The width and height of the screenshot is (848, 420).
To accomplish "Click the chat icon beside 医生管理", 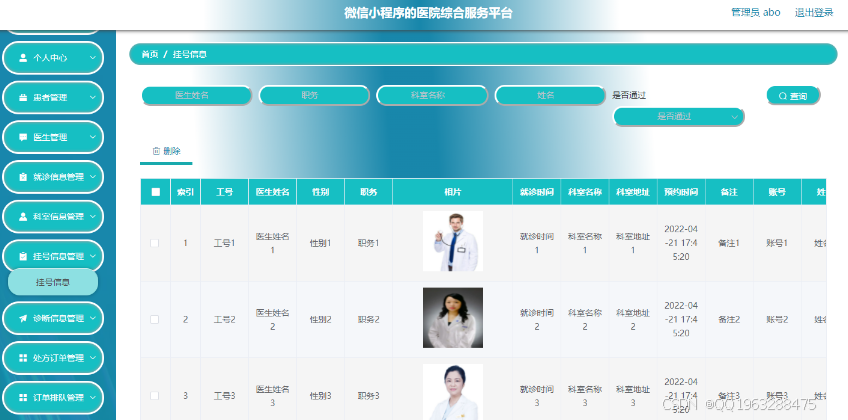I will [23, 137].
